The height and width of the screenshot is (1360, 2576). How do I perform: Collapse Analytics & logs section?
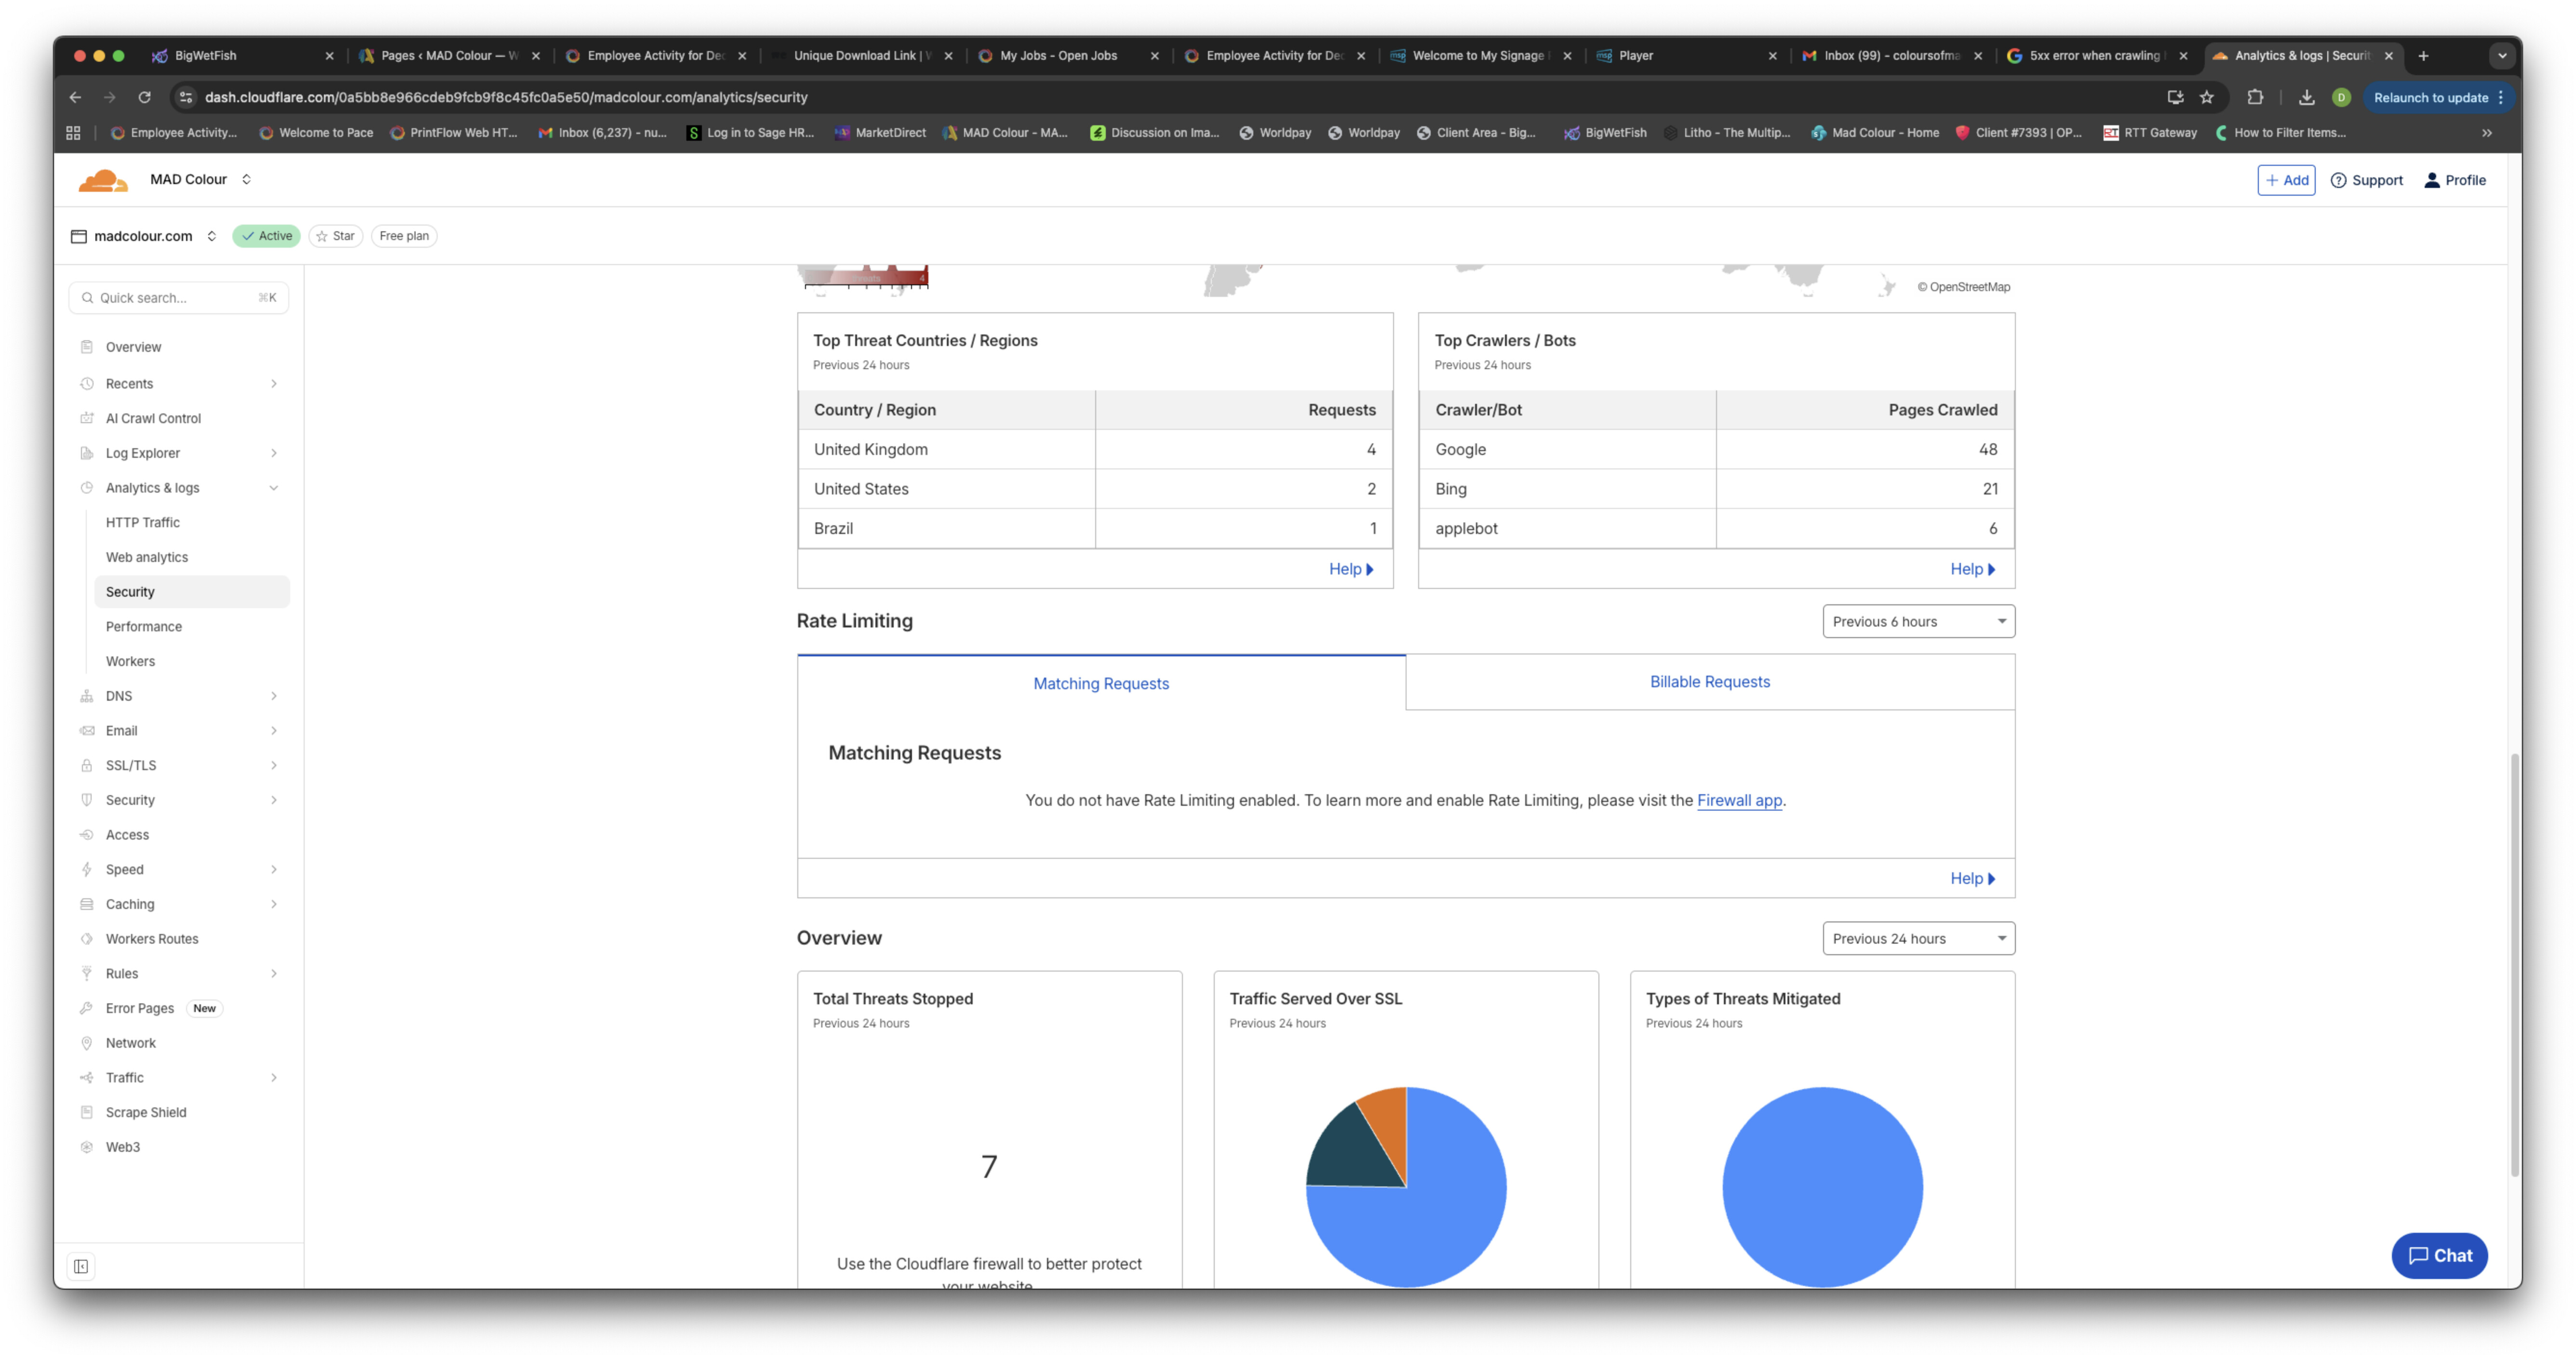click(273, 488)
